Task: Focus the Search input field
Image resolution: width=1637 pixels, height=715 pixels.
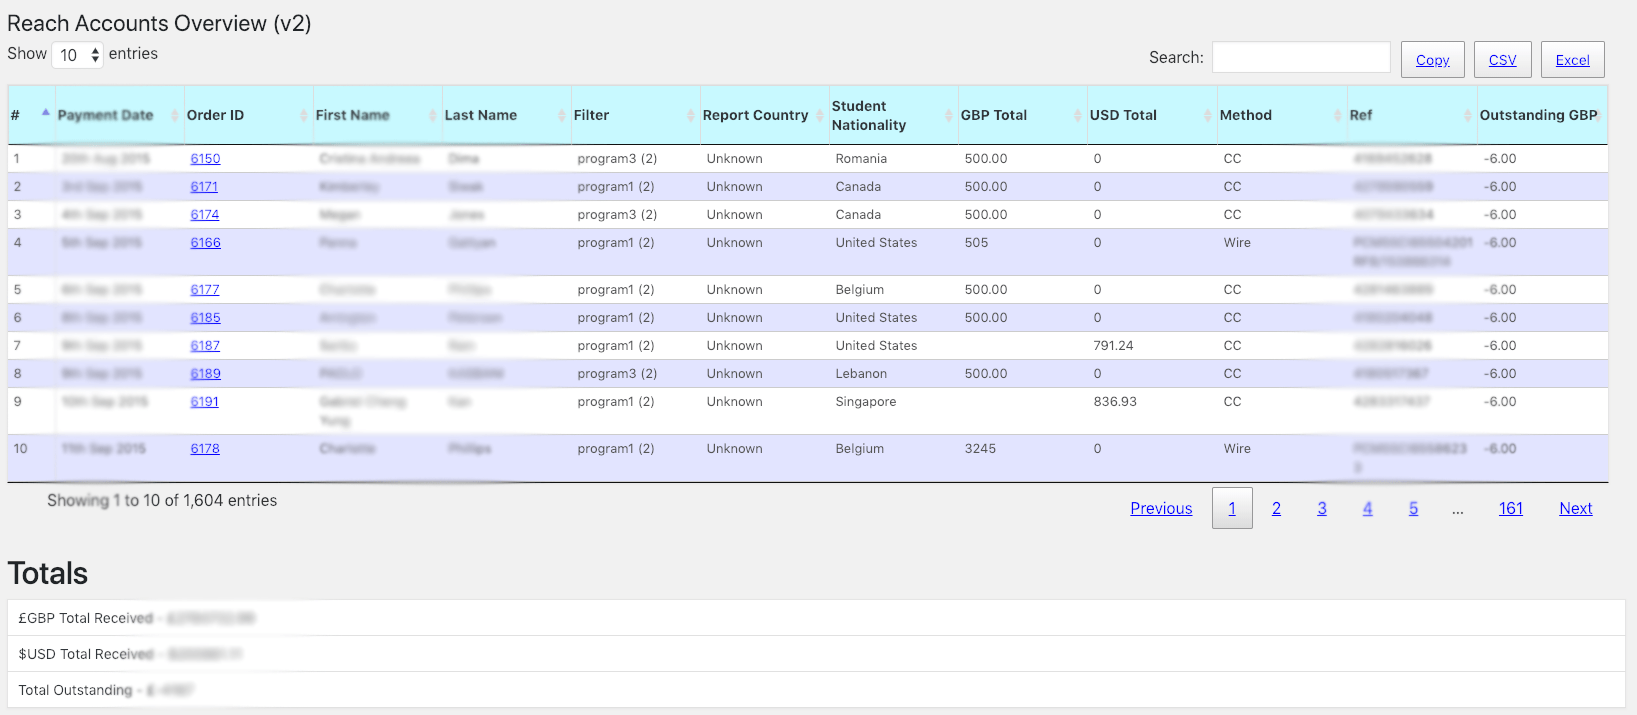Action: pyautogui.click(x=1301, y=57)
